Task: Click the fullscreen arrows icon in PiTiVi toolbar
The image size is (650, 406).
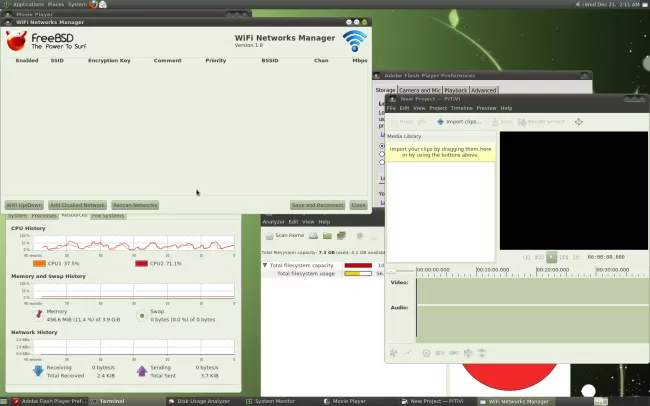Action: [579, 122]
